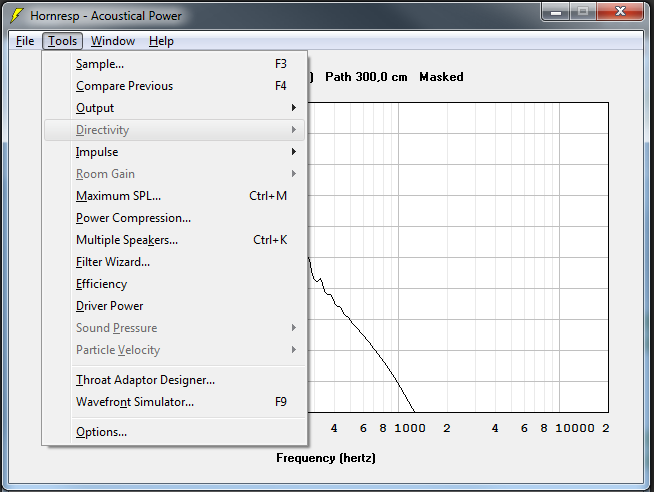Close the Hornresp window
This screenshot has height=492, width=654.
620,12
